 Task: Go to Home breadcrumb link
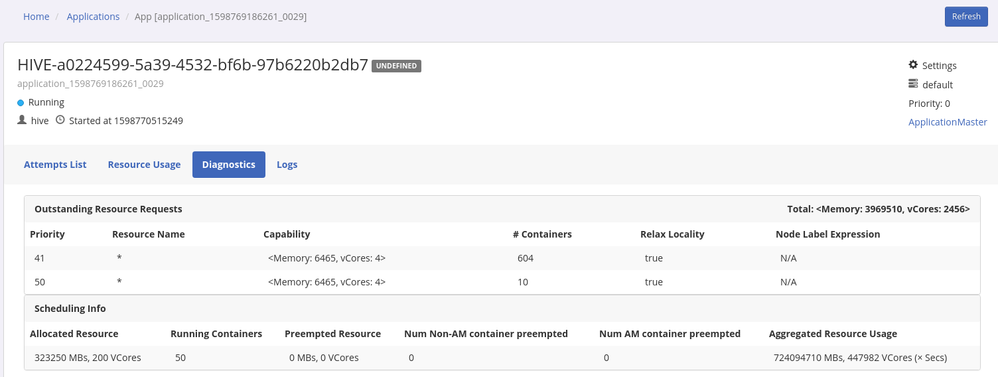(36, 17)
